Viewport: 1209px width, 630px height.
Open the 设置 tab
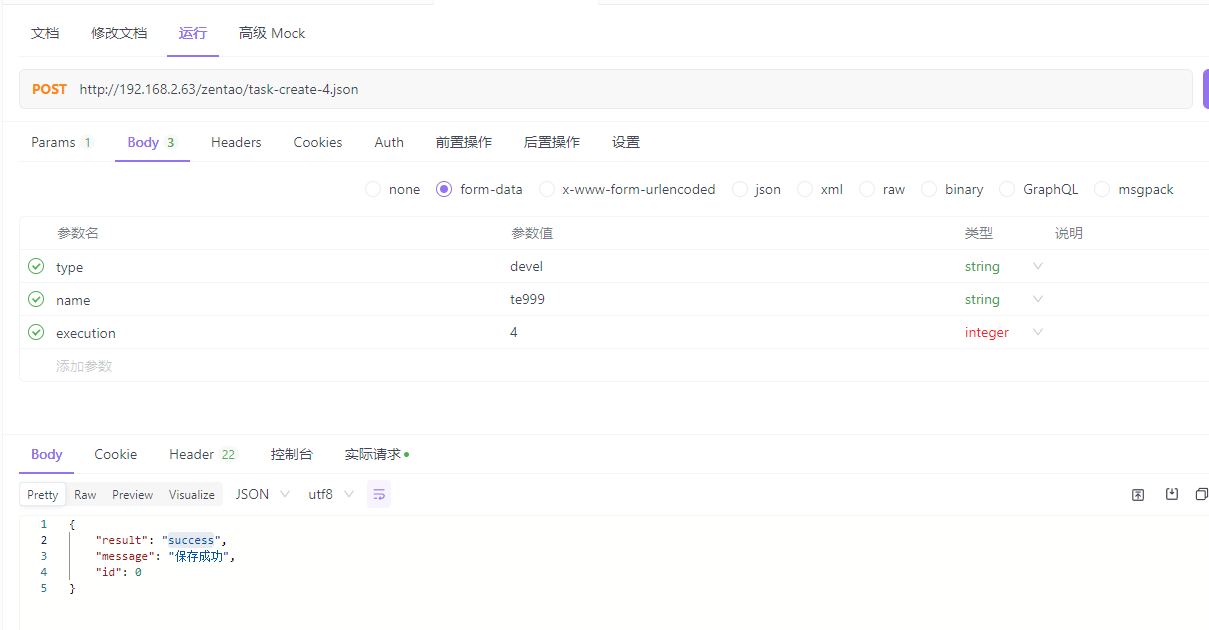point(626,142)
